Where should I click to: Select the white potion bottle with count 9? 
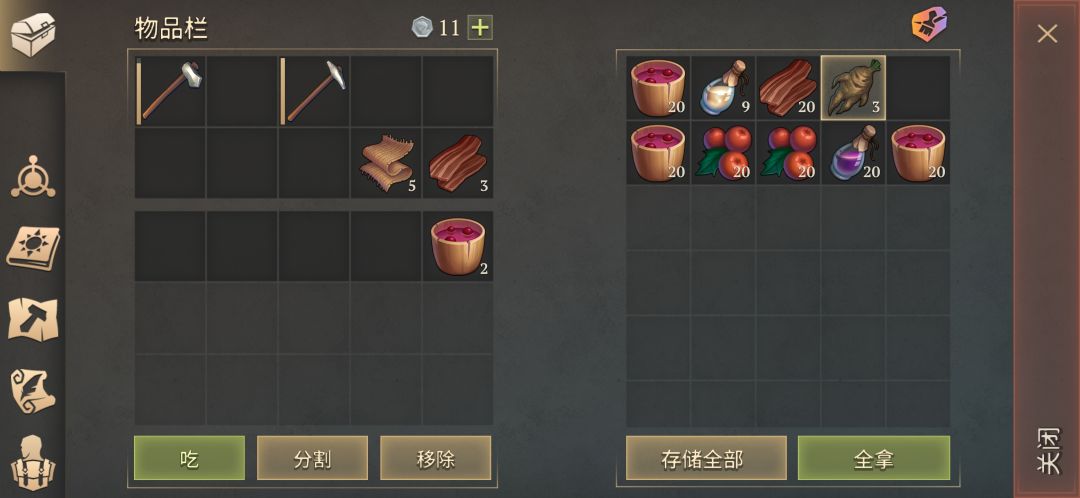point(723,87)
